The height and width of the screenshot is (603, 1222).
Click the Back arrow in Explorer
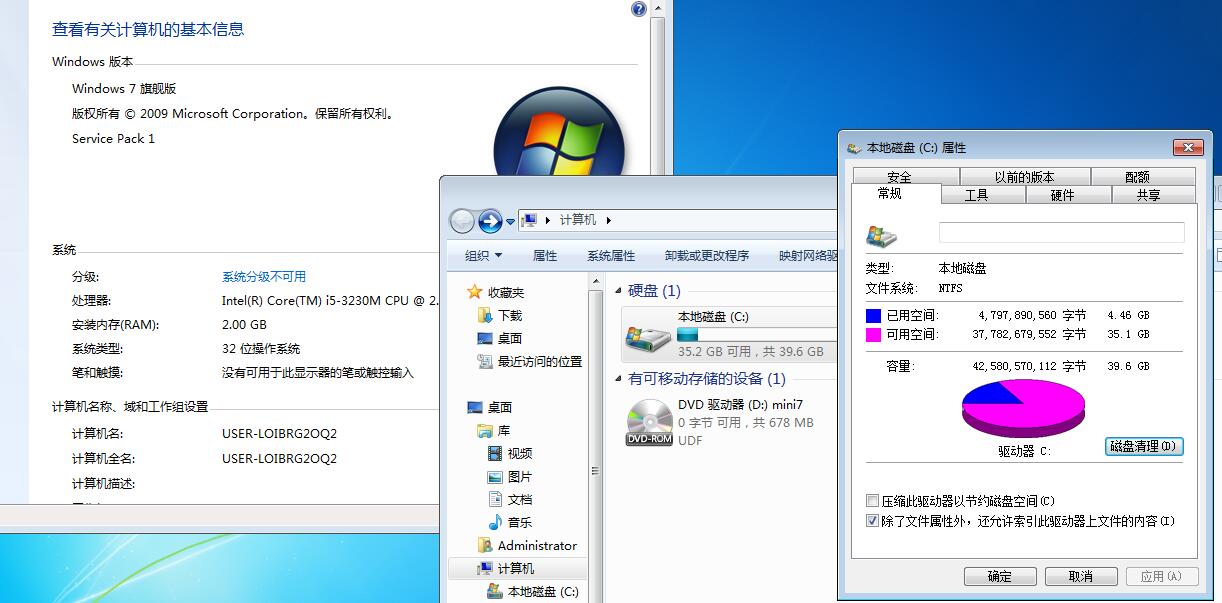(x=462, y=220)
